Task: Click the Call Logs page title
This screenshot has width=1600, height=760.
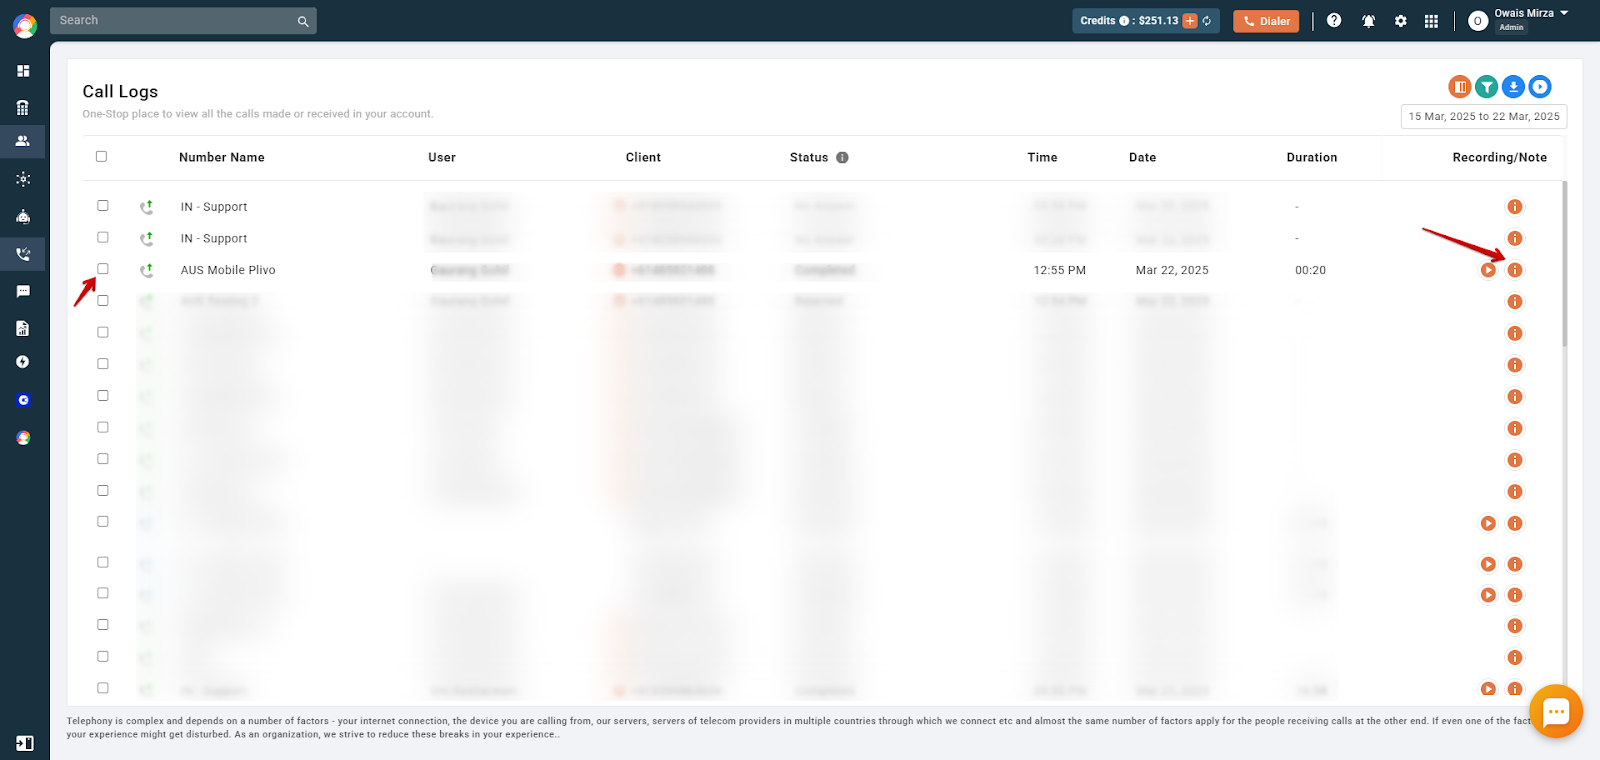Action: [120, 92]
